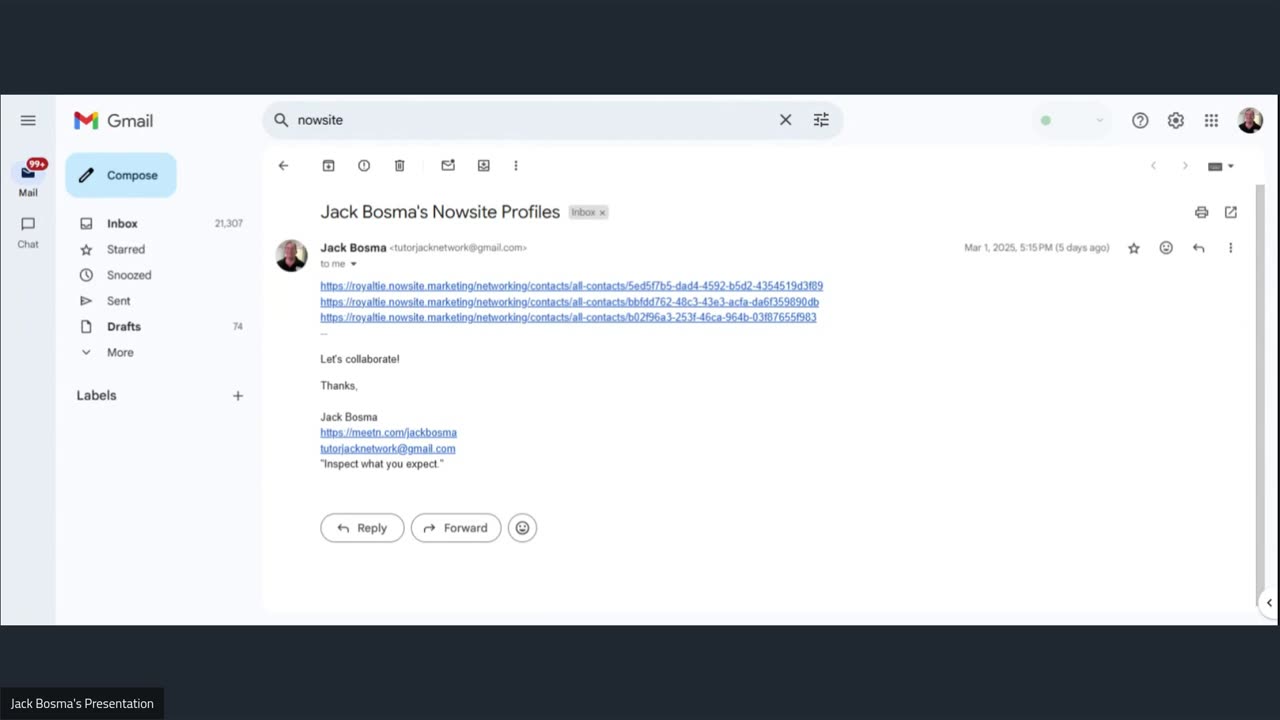This screenshot has height=720, width=1280.
Task: Open the link ending in da6f359890db
Action: tap(569, 302)
